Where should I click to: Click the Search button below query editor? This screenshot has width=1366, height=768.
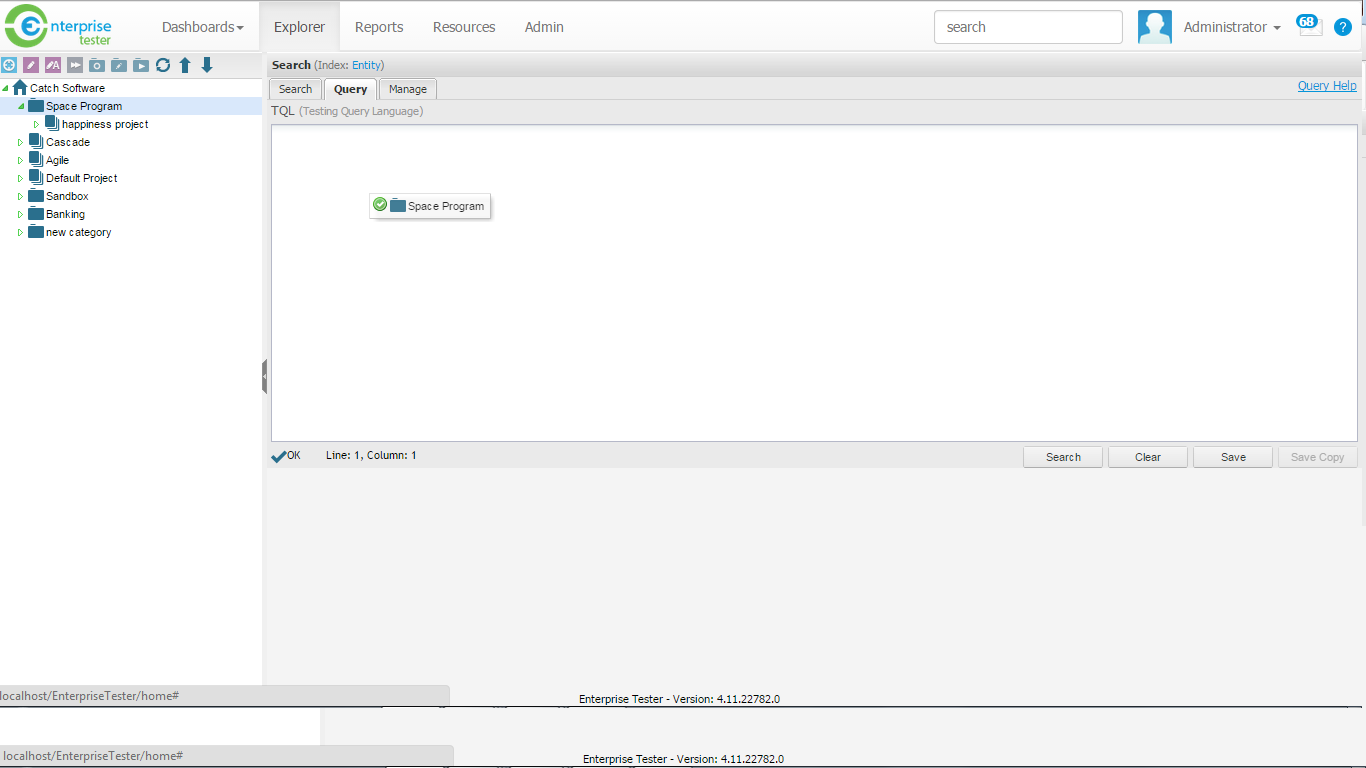(1062, 457)
